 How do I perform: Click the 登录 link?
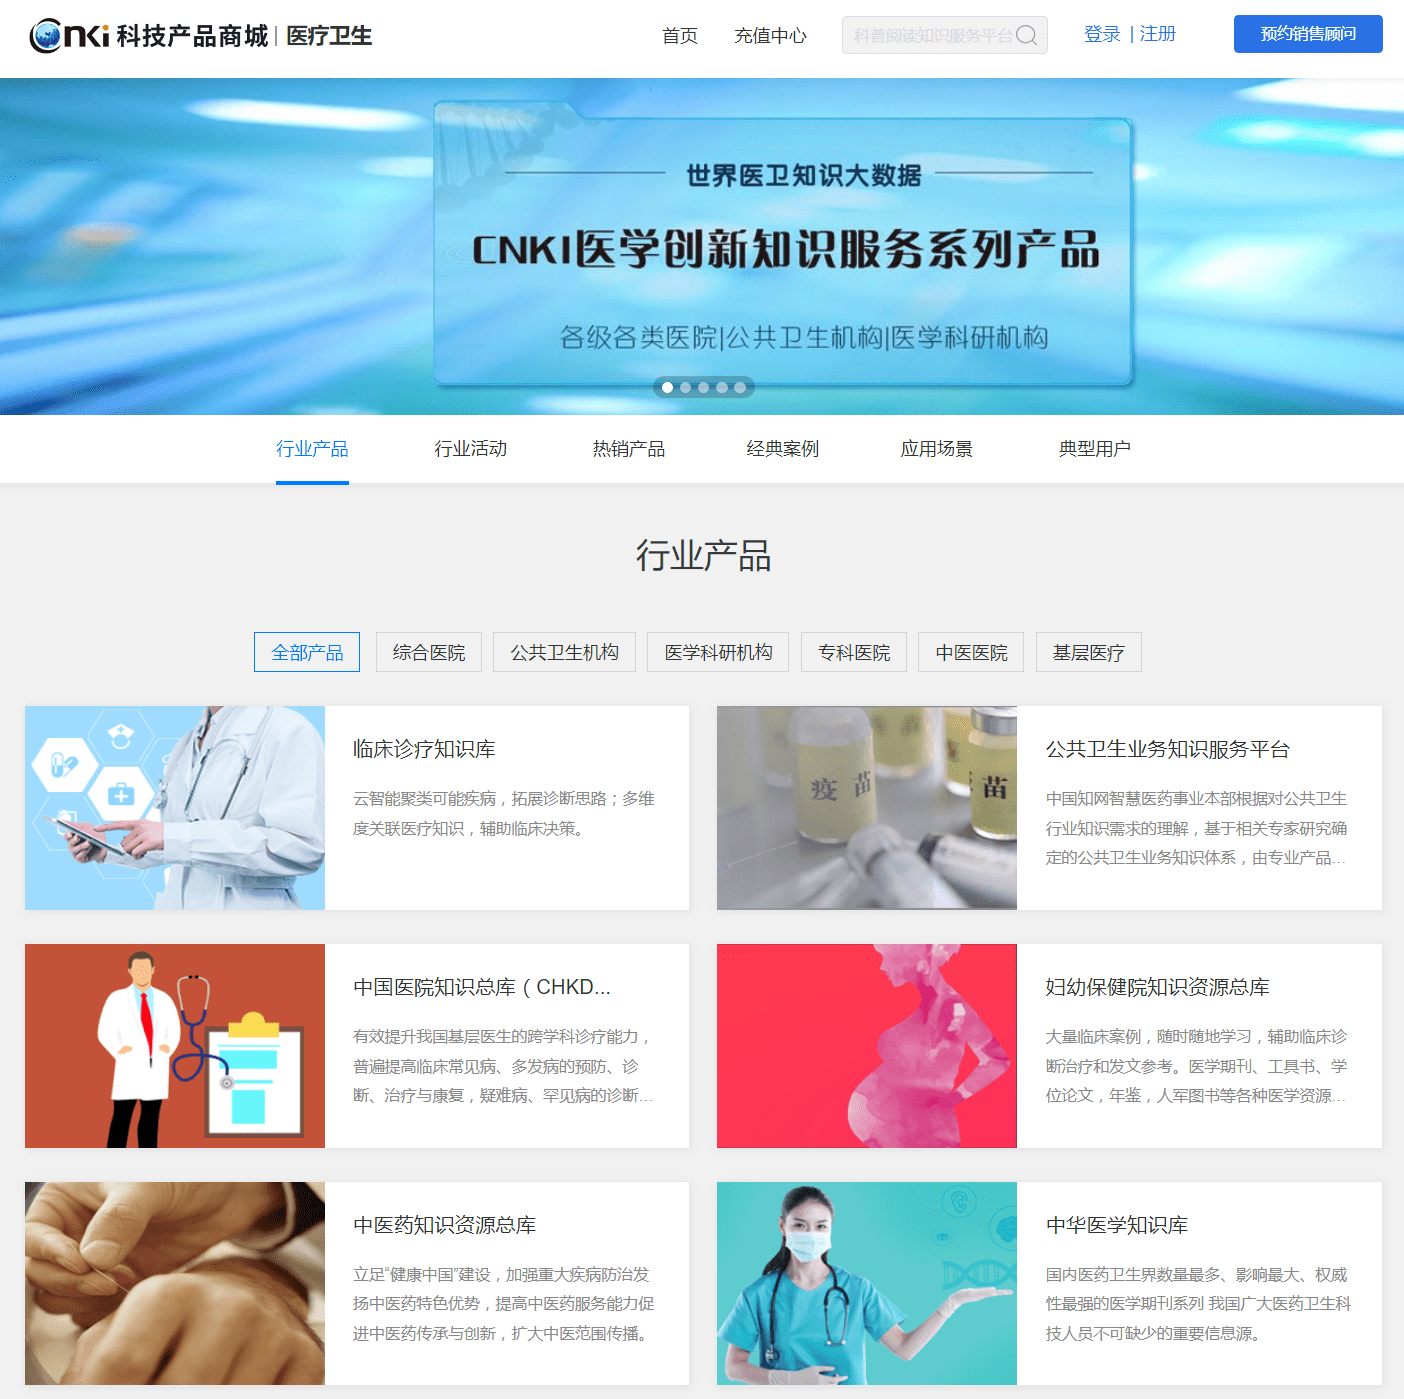(x=1102, y=34)
